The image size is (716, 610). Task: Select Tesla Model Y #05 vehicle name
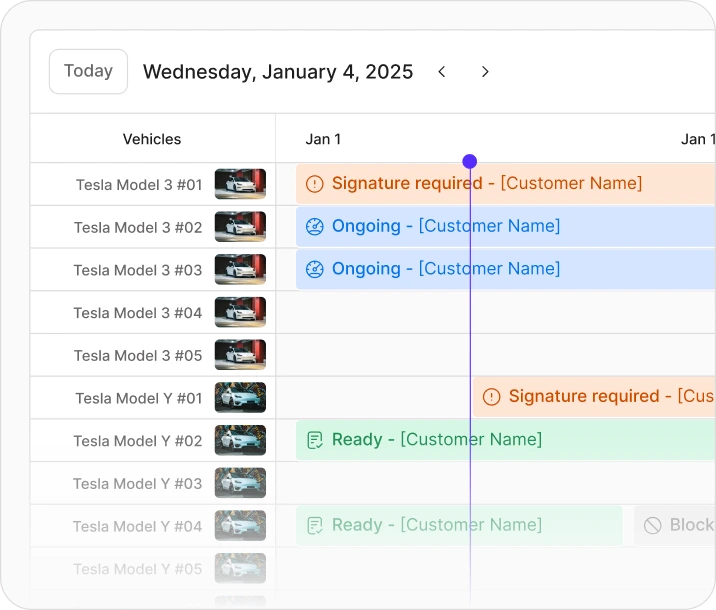(137, 569)
